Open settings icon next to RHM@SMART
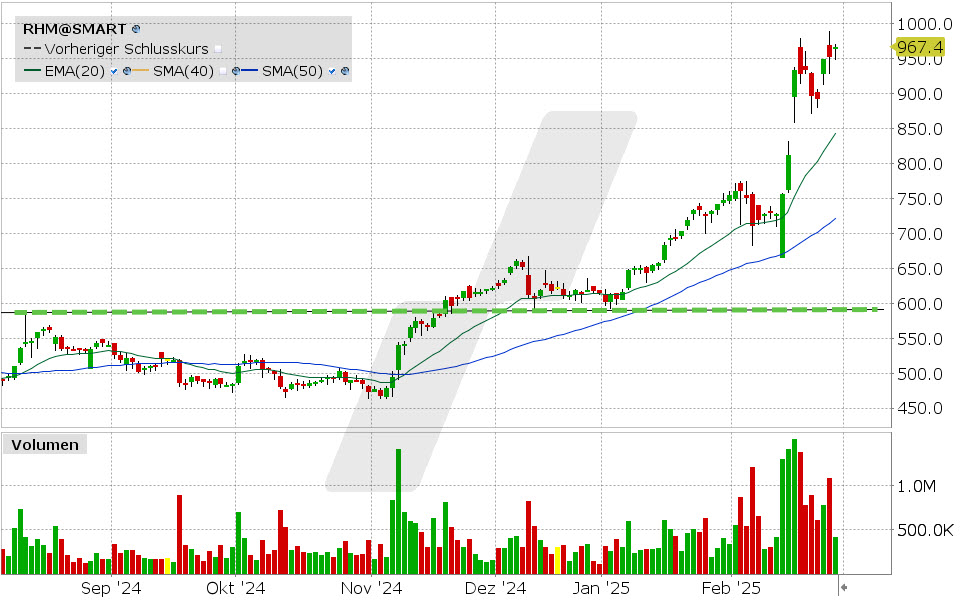The height and width of the screenshot is (600, 960). coord(136,29)
